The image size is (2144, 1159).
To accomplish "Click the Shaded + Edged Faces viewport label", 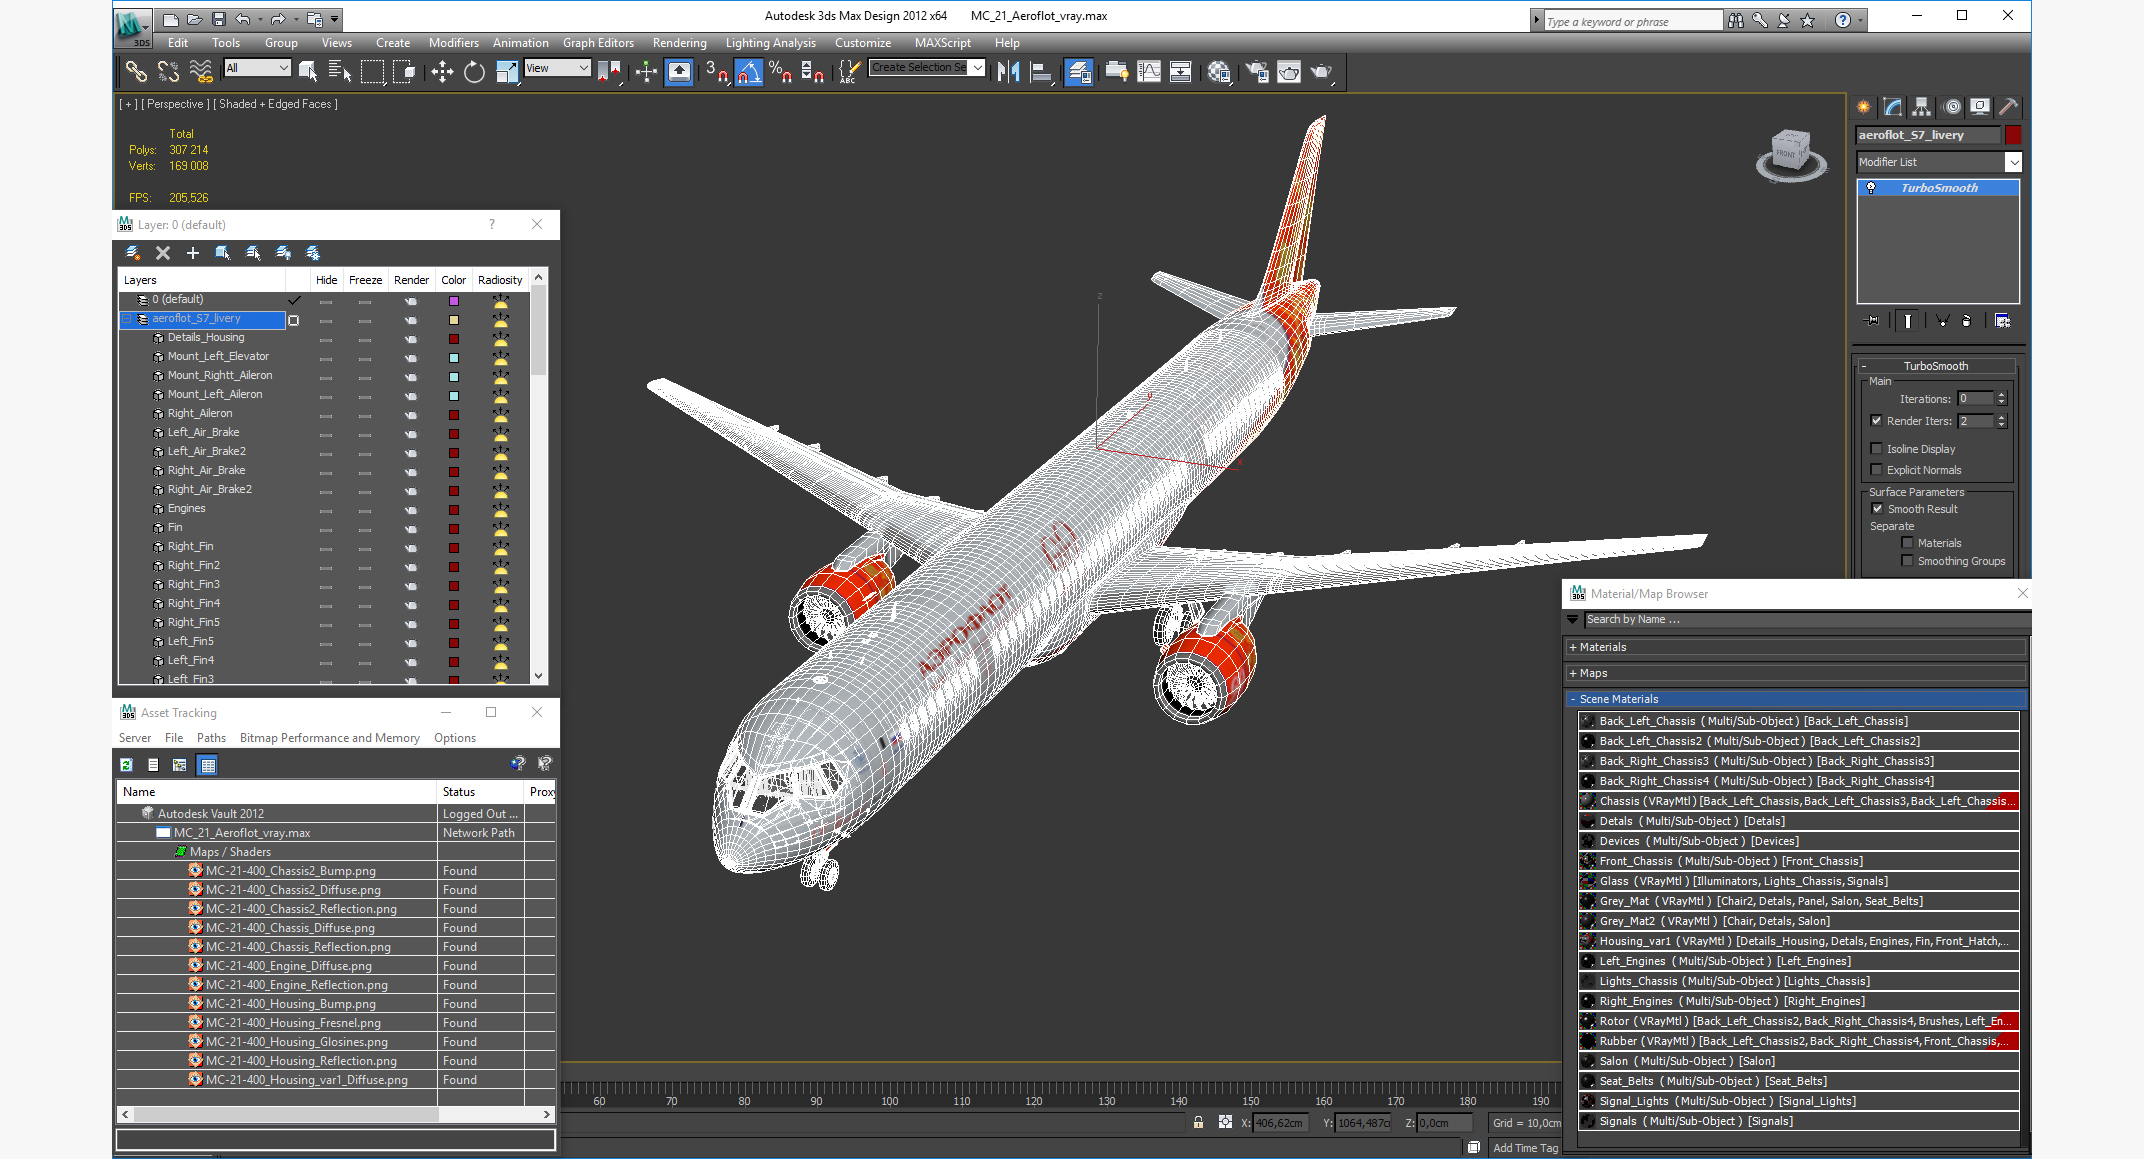I will pos(278,104).
